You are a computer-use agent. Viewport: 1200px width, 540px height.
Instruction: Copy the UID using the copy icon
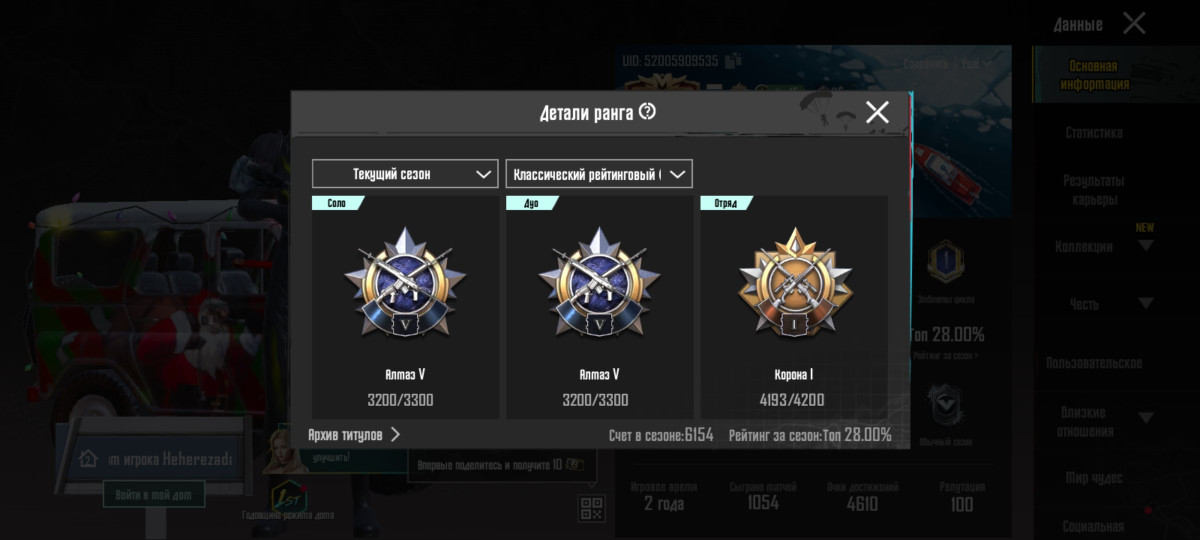coord(732,61)
